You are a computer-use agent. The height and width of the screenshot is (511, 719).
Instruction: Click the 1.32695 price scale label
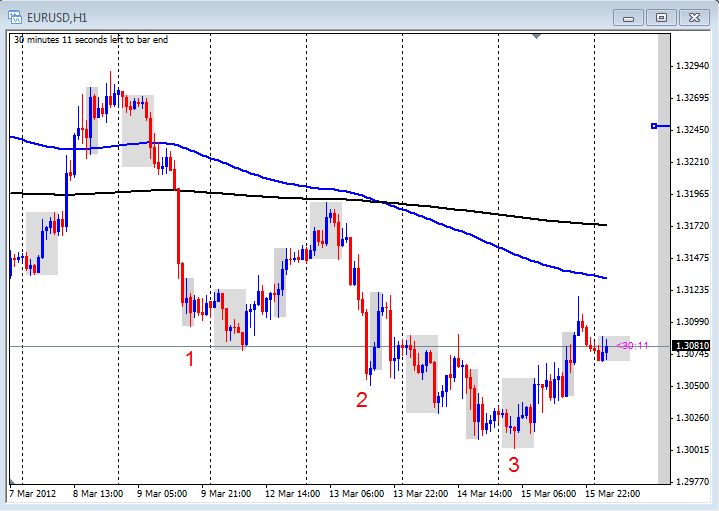(692, 98)
